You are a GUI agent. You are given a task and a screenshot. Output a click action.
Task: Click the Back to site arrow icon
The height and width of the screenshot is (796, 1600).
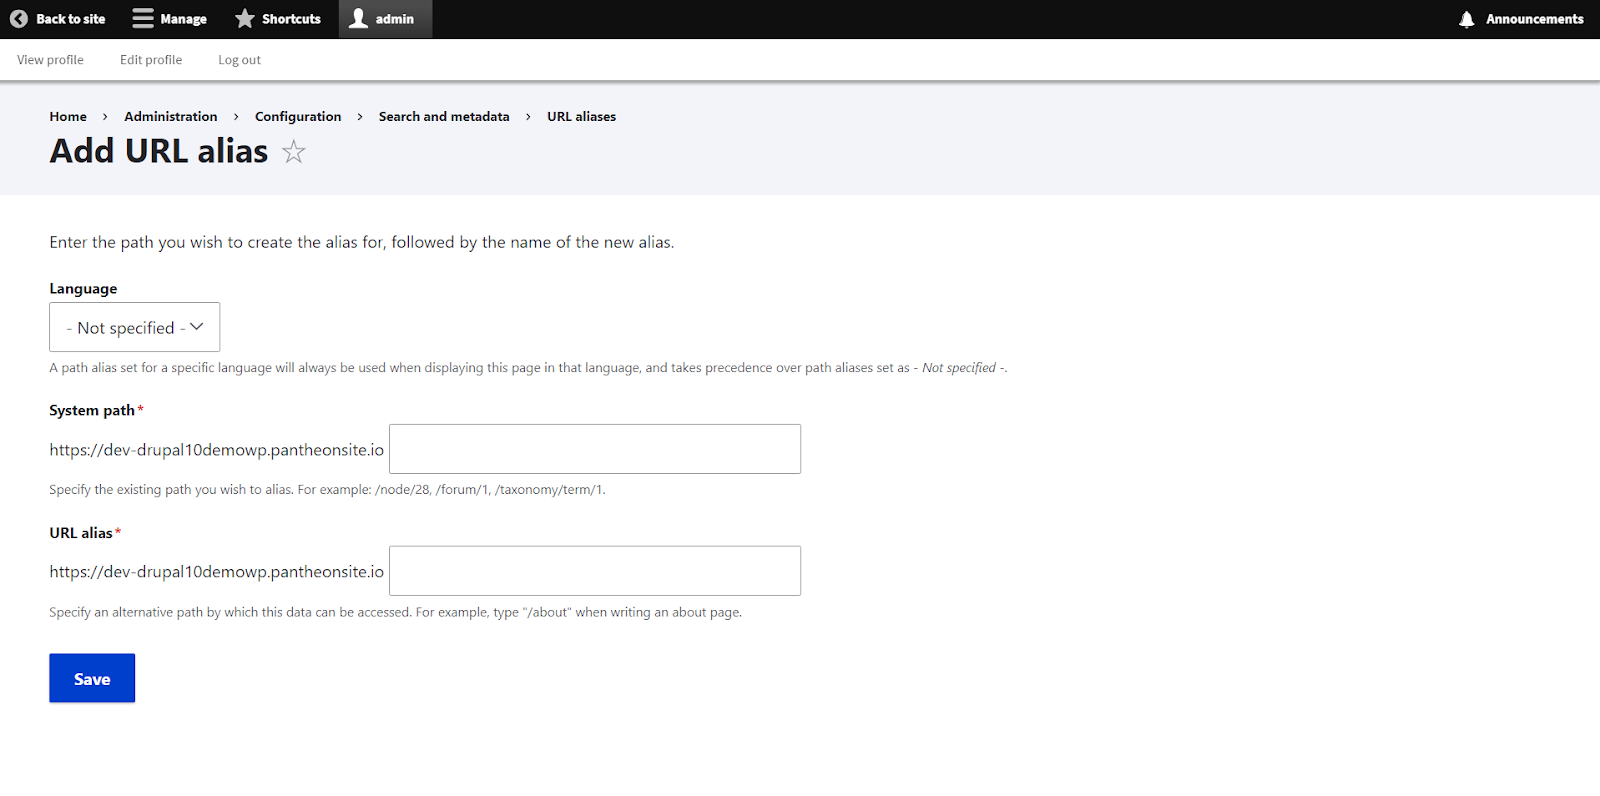tap(19, 19)
